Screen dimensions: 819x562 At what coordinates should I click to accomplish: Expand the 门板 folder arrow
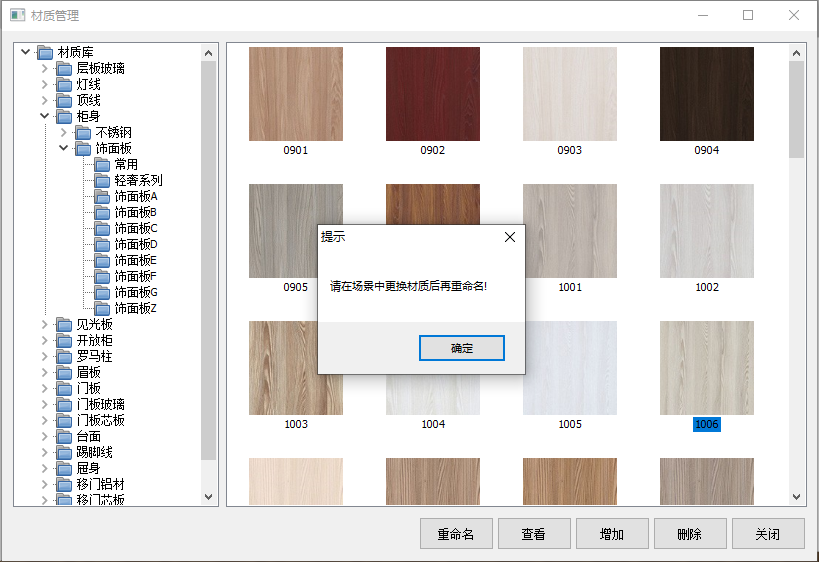click(44, 389)
